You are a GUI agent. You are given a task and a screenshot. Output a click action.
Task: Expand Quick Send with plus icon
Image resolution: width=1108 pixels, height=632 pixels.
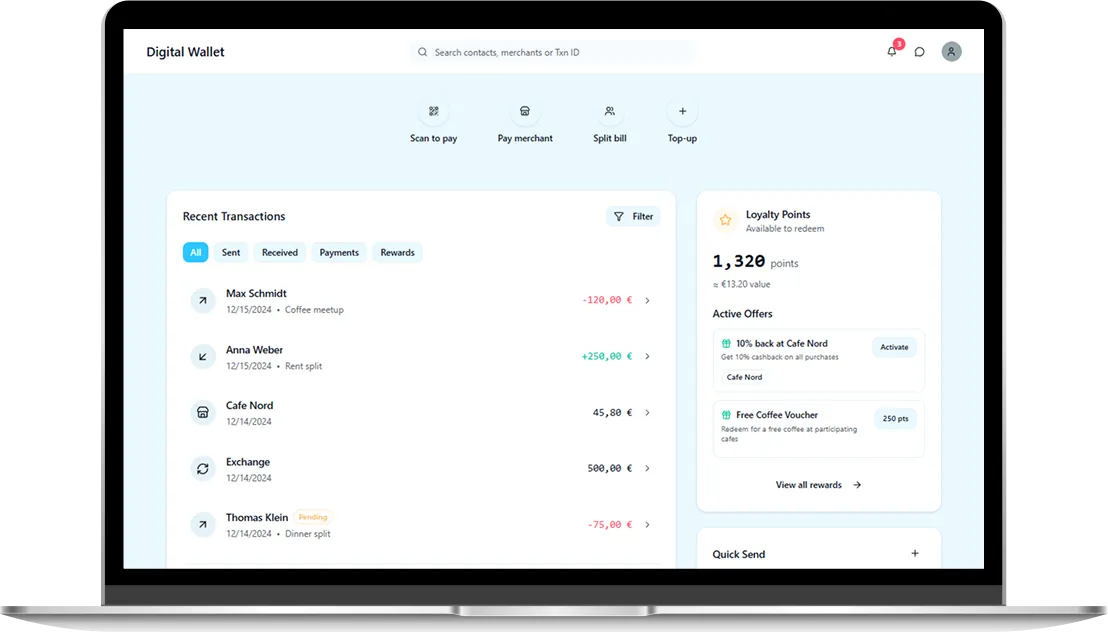(x=914, y=553)
